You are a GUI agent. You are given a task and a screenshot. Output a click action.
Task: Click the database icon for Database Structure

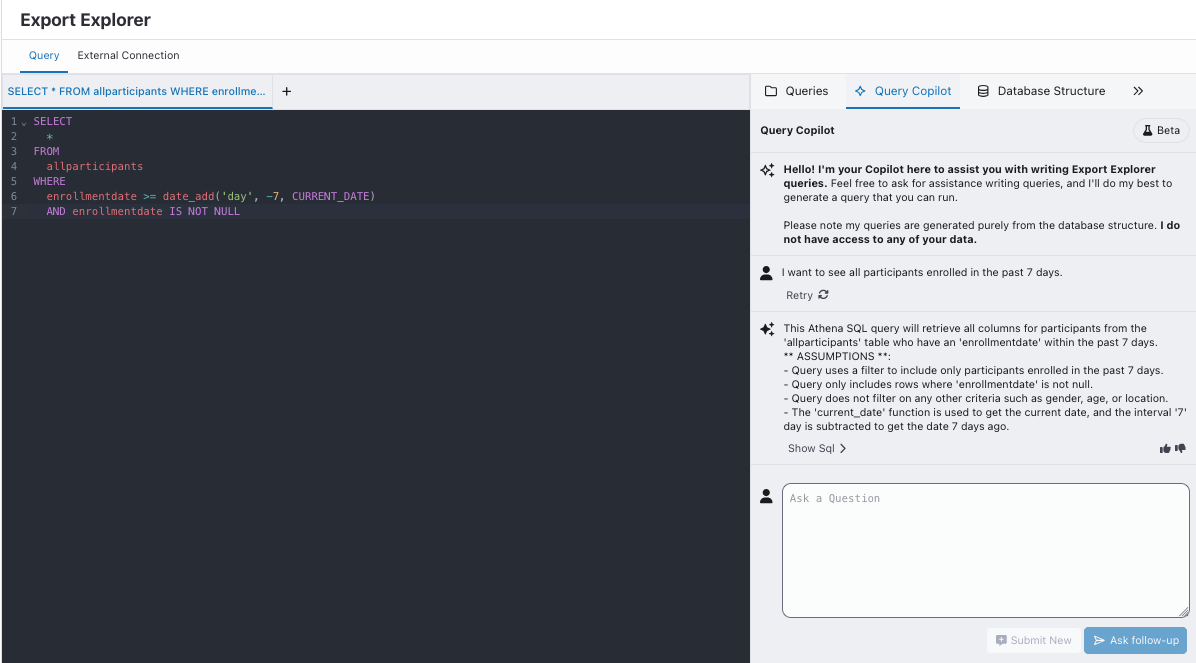[x=983, y=91]
